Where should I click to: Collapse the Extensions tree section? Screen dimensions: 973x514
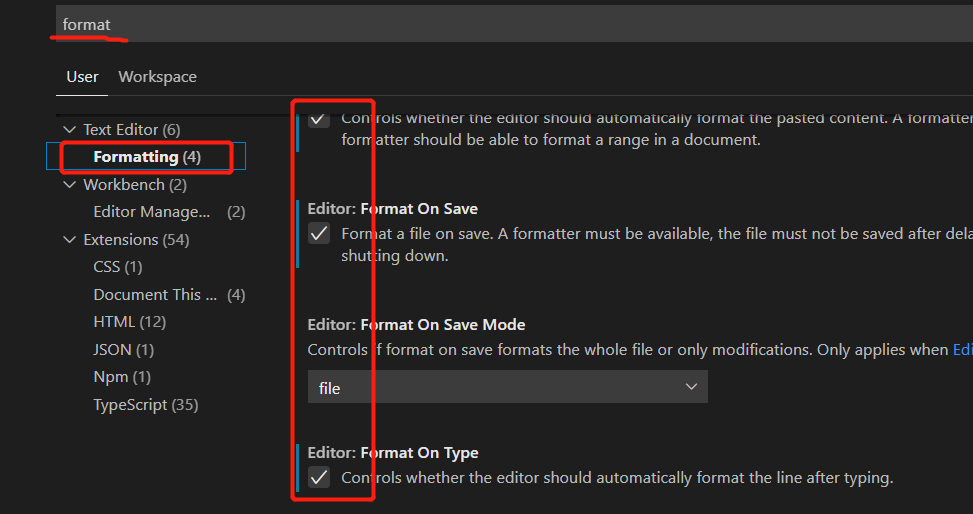[x=69, y=240]
